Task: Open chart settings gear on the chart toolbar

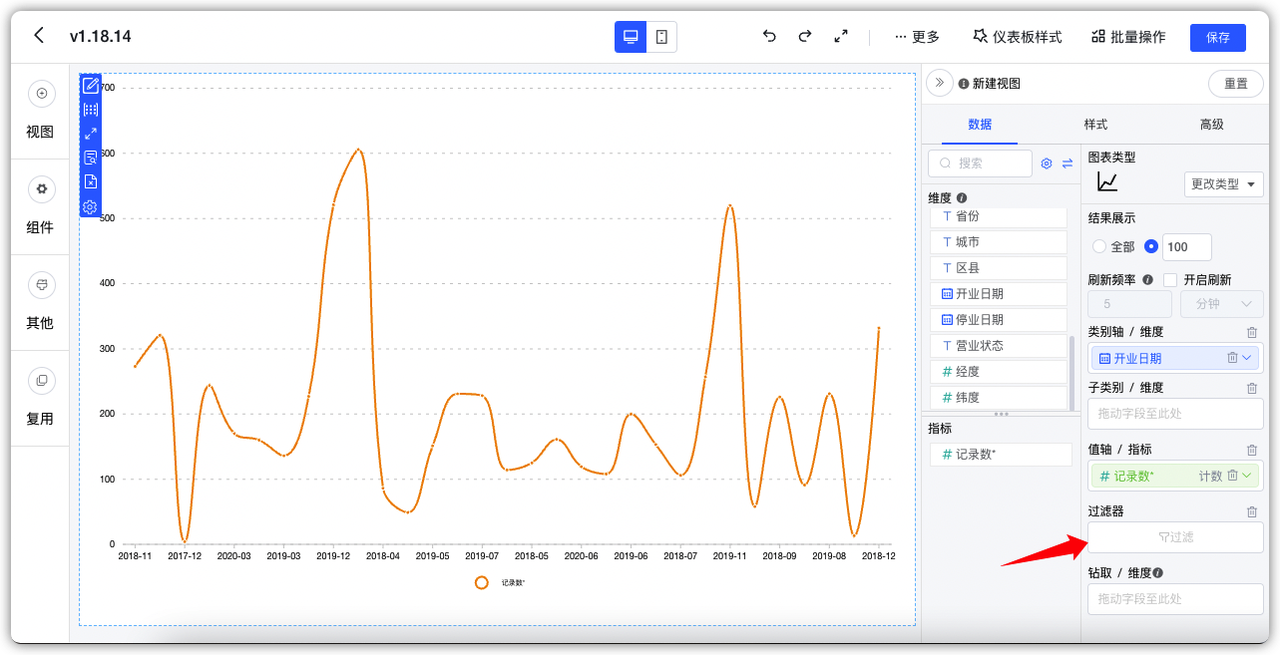Action: [x=91, y=207]
